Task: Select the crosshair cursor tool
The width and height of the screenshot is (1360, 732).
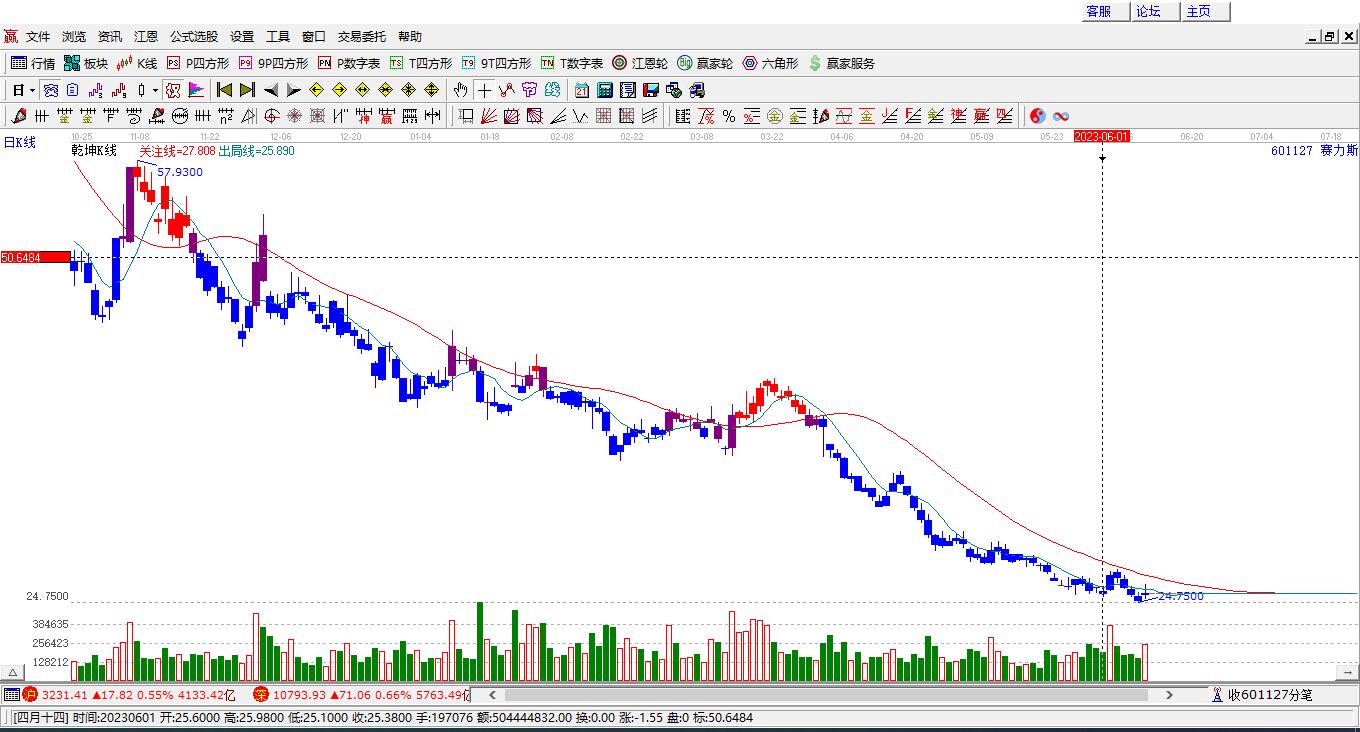Action: tap(484, 90)
